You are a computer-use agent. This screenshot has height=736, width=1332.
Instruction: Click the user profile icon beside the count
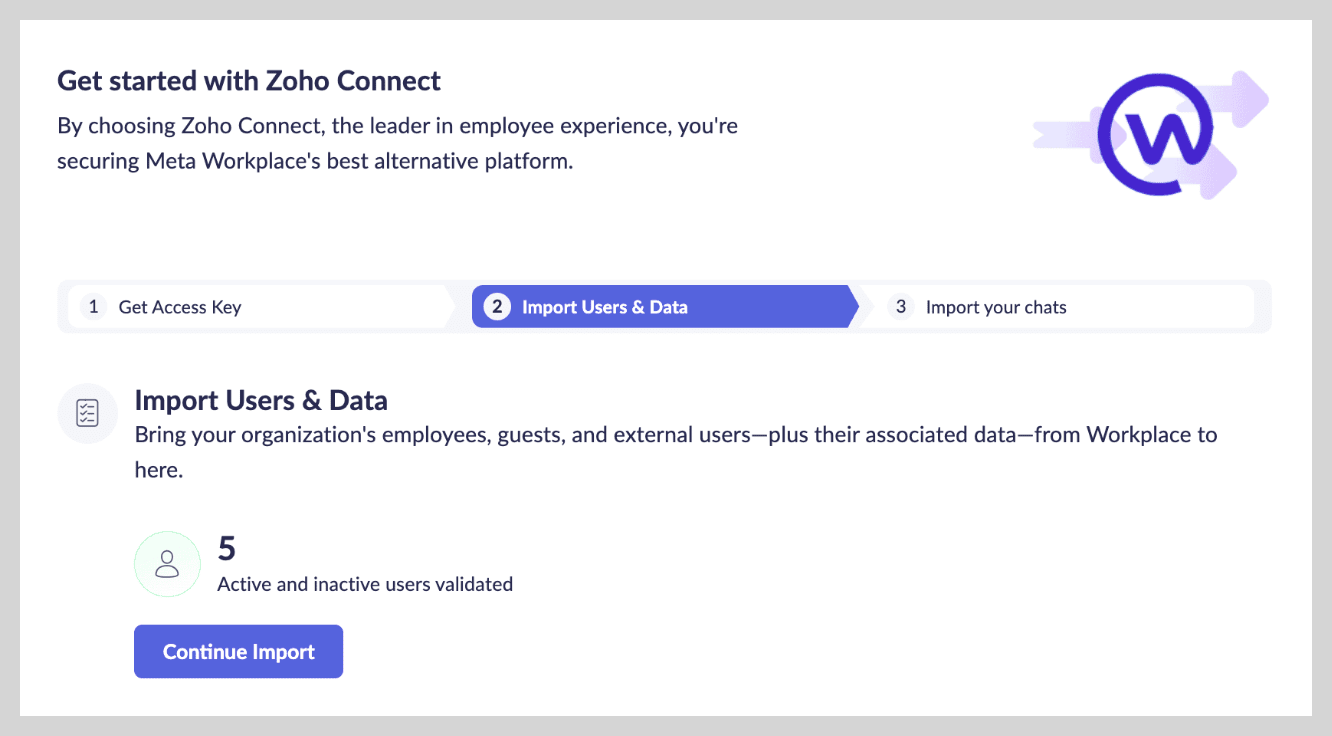pos(167,564)
